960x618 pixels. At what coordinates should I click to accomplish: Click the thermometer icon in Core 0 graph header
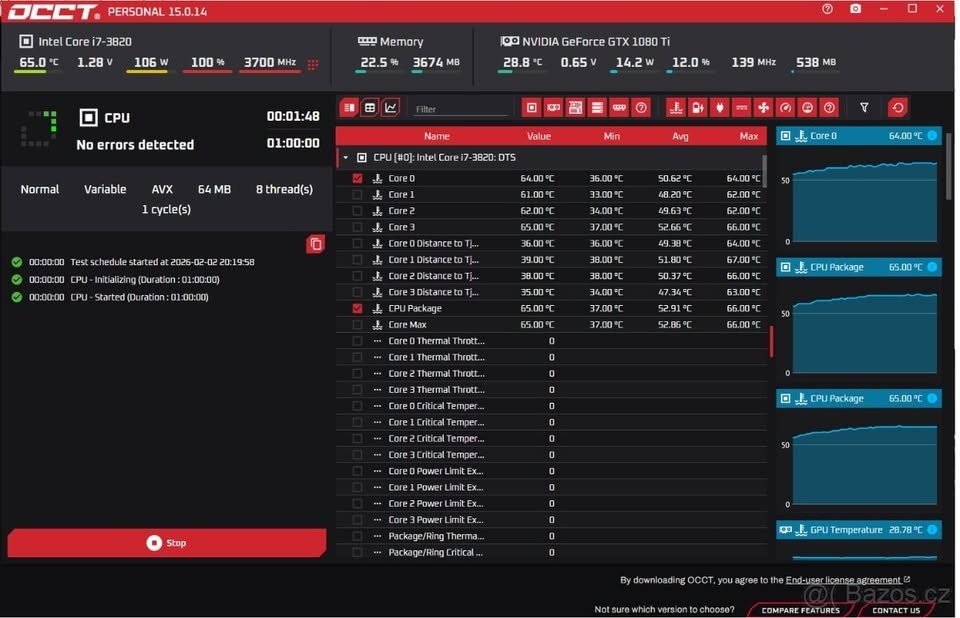[801, 136]
